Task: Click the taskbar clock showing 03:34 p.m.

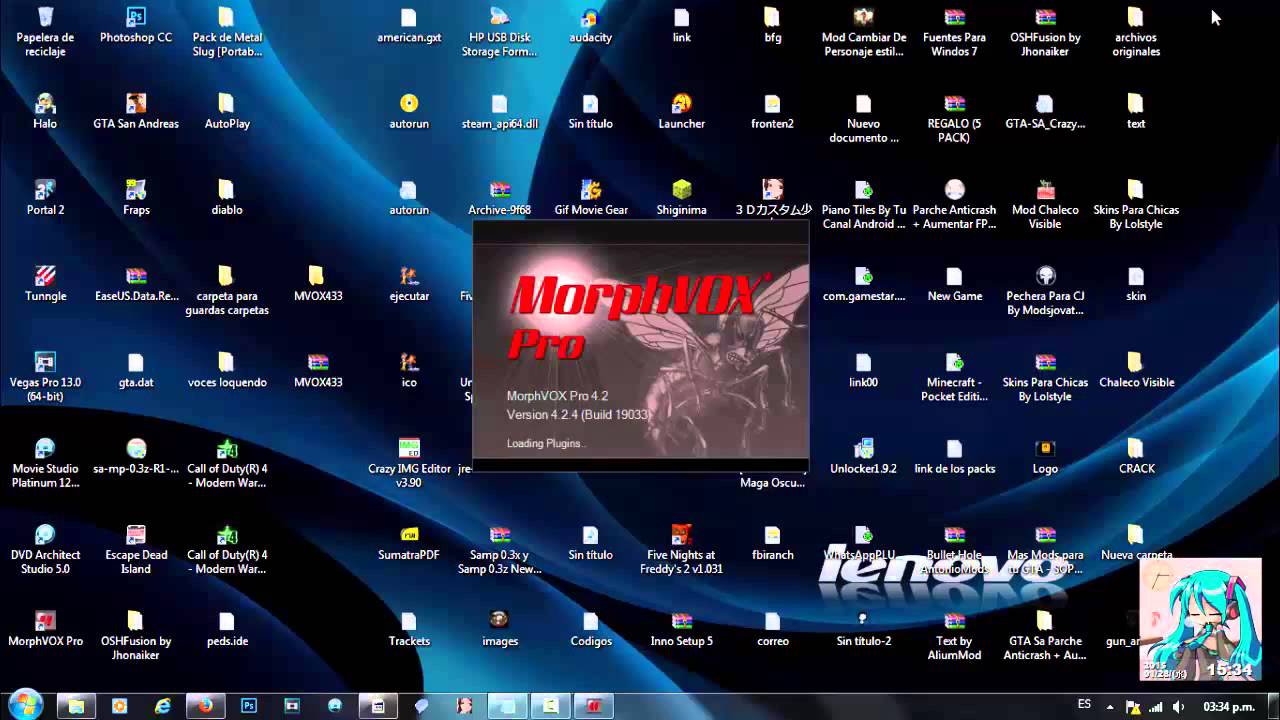Action: [1229, 706]
